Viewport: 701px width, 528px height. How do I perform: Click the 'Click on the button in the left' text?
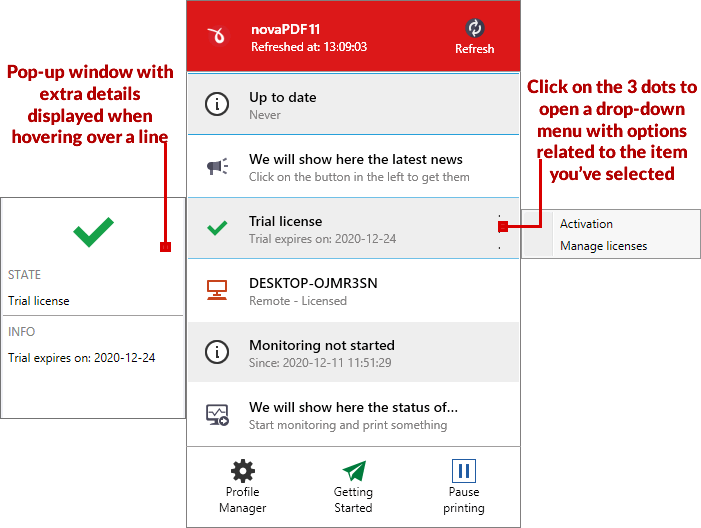click(359, 177)
